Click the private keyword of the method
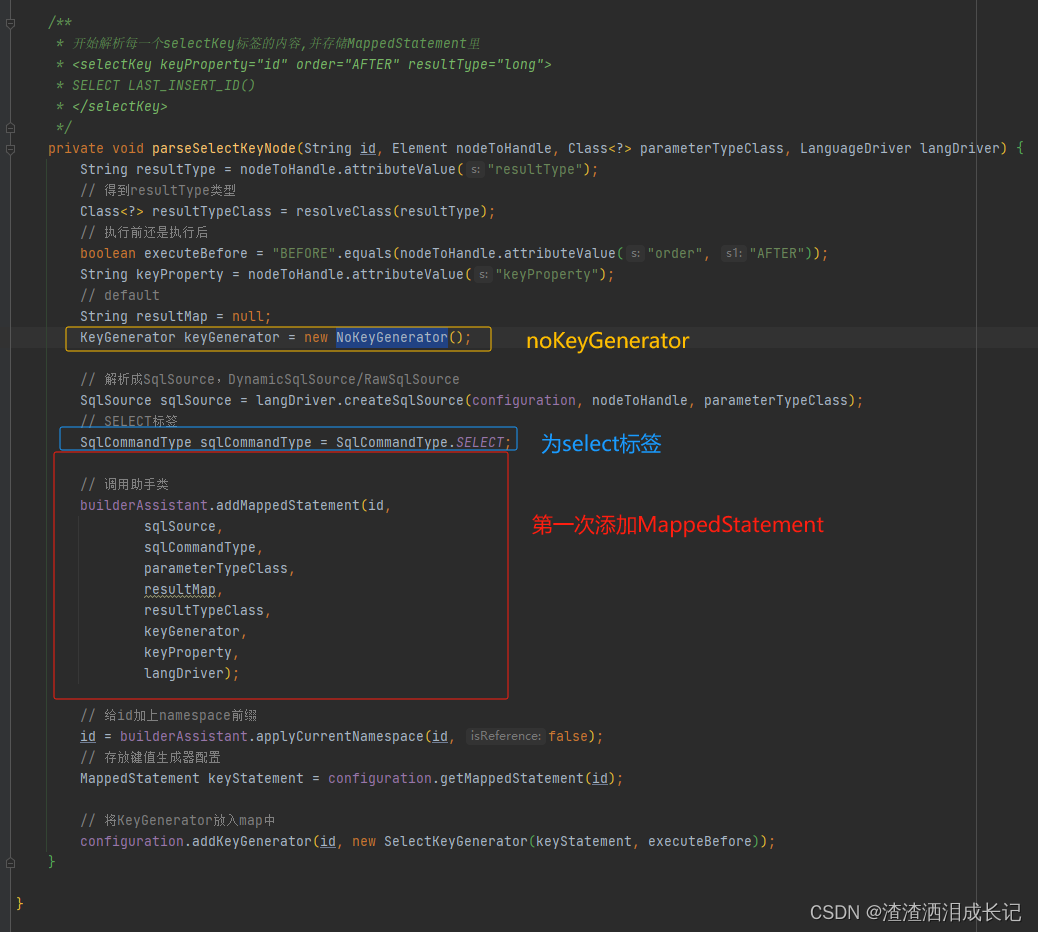 point(75,148)
